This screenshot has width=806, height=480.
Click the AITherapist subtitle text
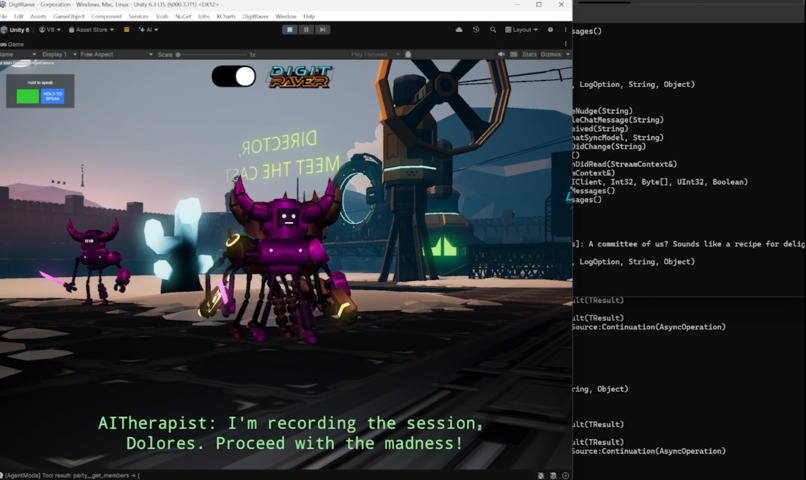[291, 433]
